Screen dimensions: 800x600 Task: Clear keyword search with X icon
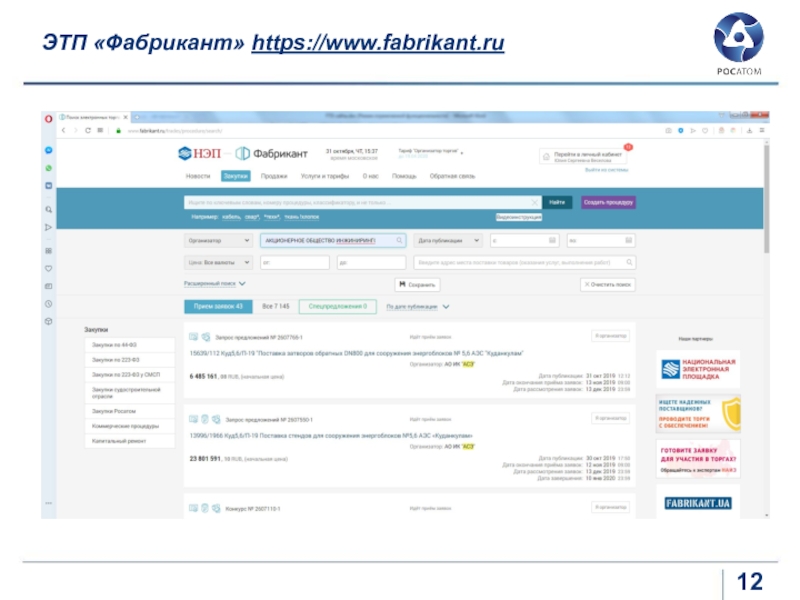click(534, 203)
